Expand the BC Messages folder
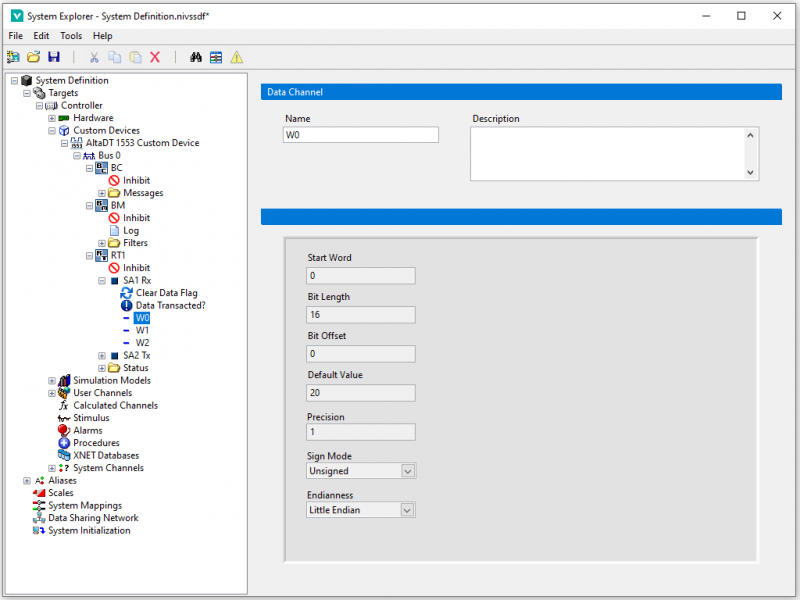 pos(102,193)
